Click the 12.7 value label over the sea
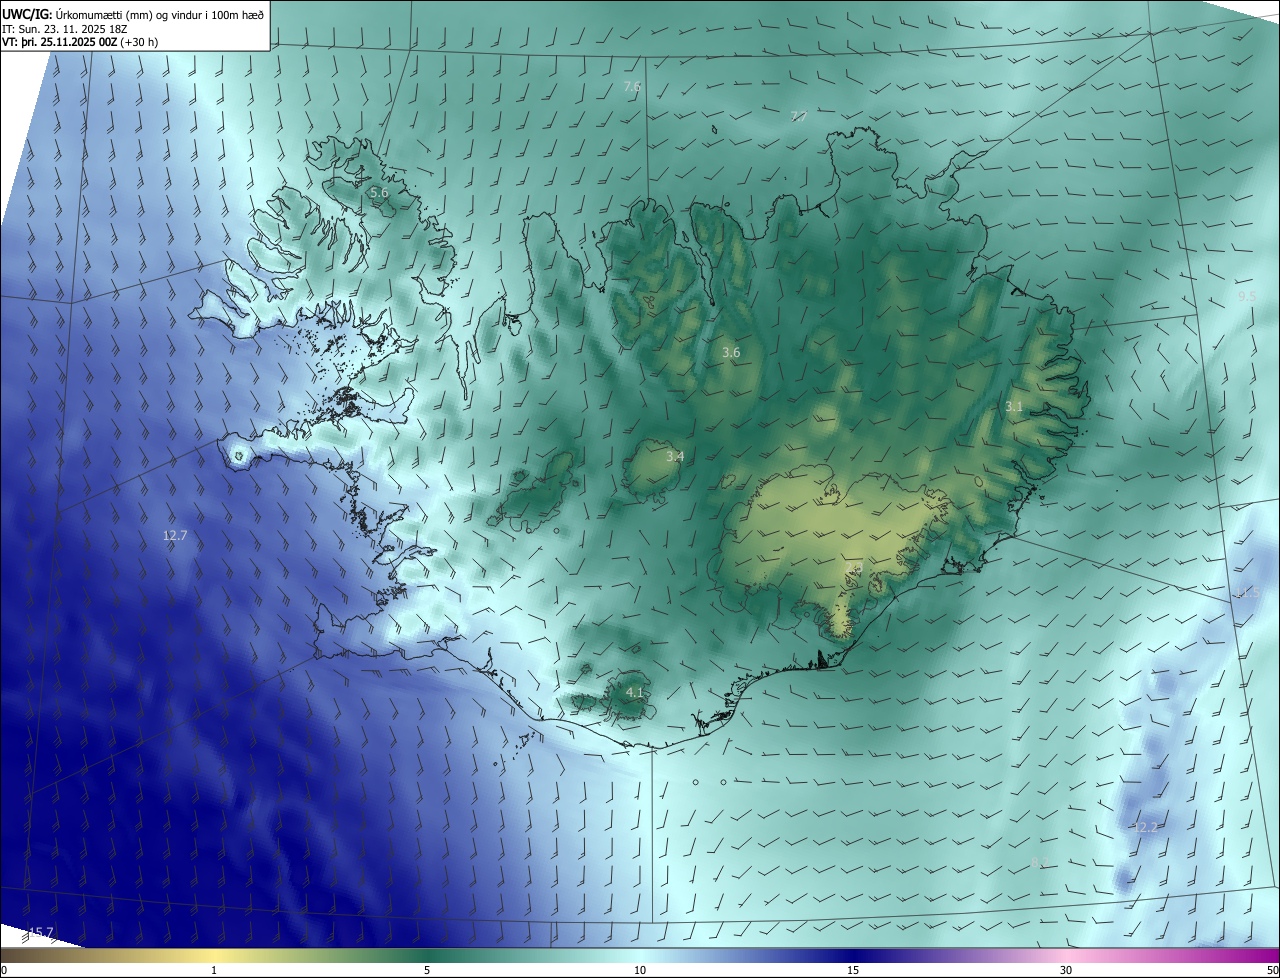Screen dimensions: 1280x978 click(175, 536)
